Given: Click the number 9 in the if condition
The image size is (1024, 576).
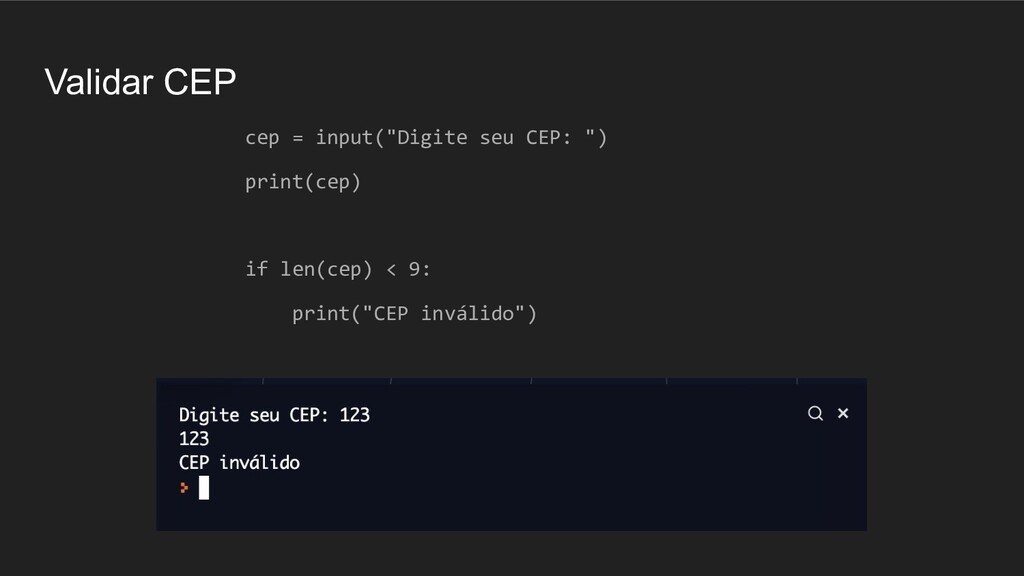Looking at the screenshot, I should (414, 269).
